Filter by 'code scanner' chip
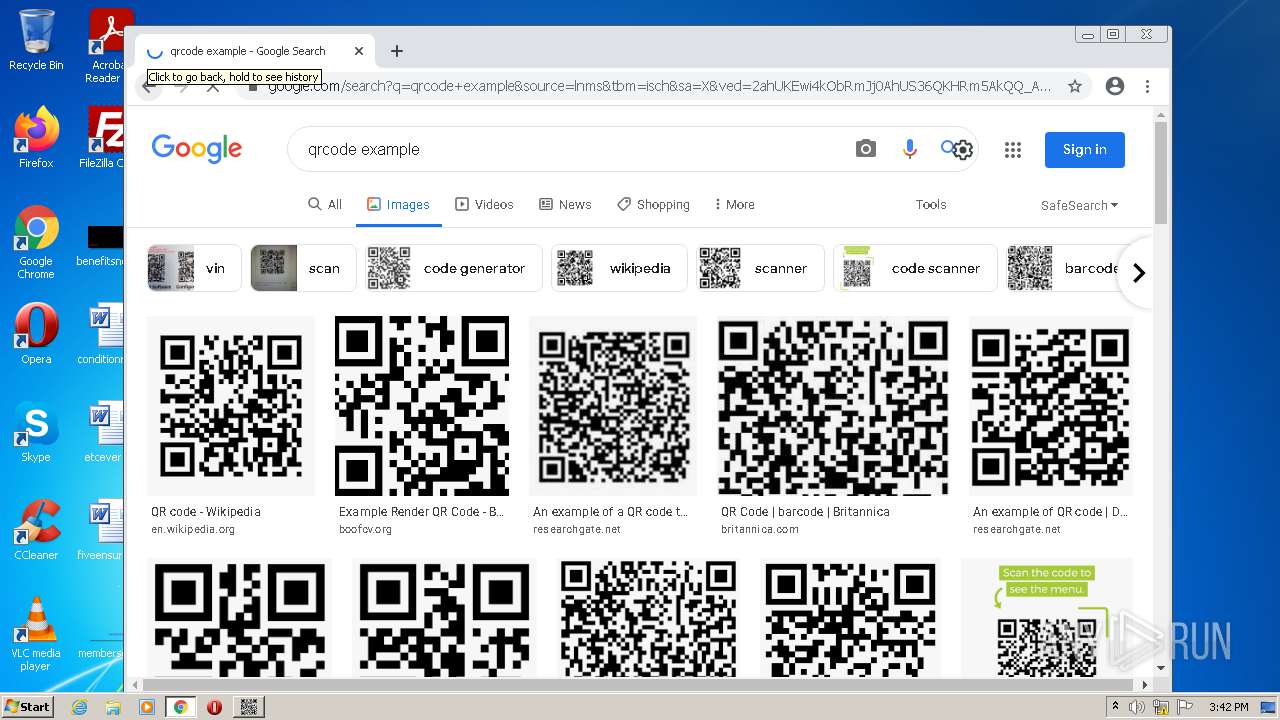This screenshot has width=1280, height=720. [x=915, y=268]
